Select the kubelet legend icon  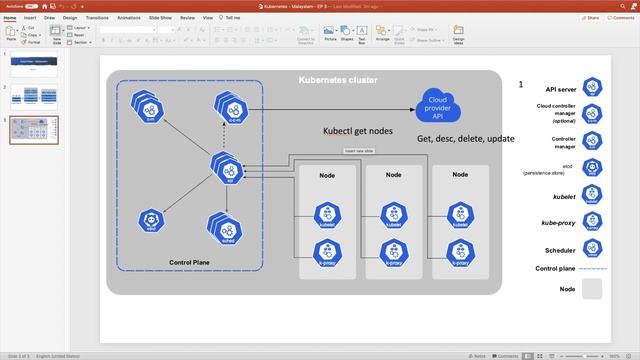(x=592, y=194)
